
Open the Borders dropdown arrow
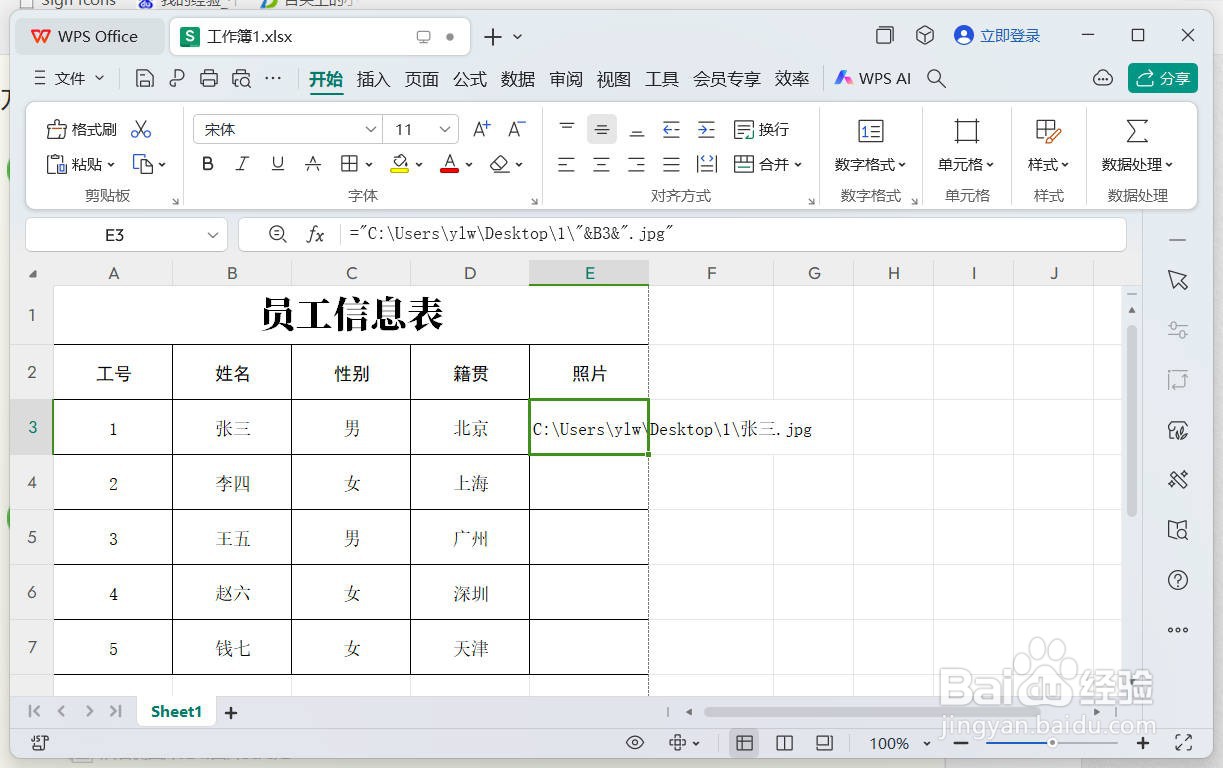pos(369,165)
